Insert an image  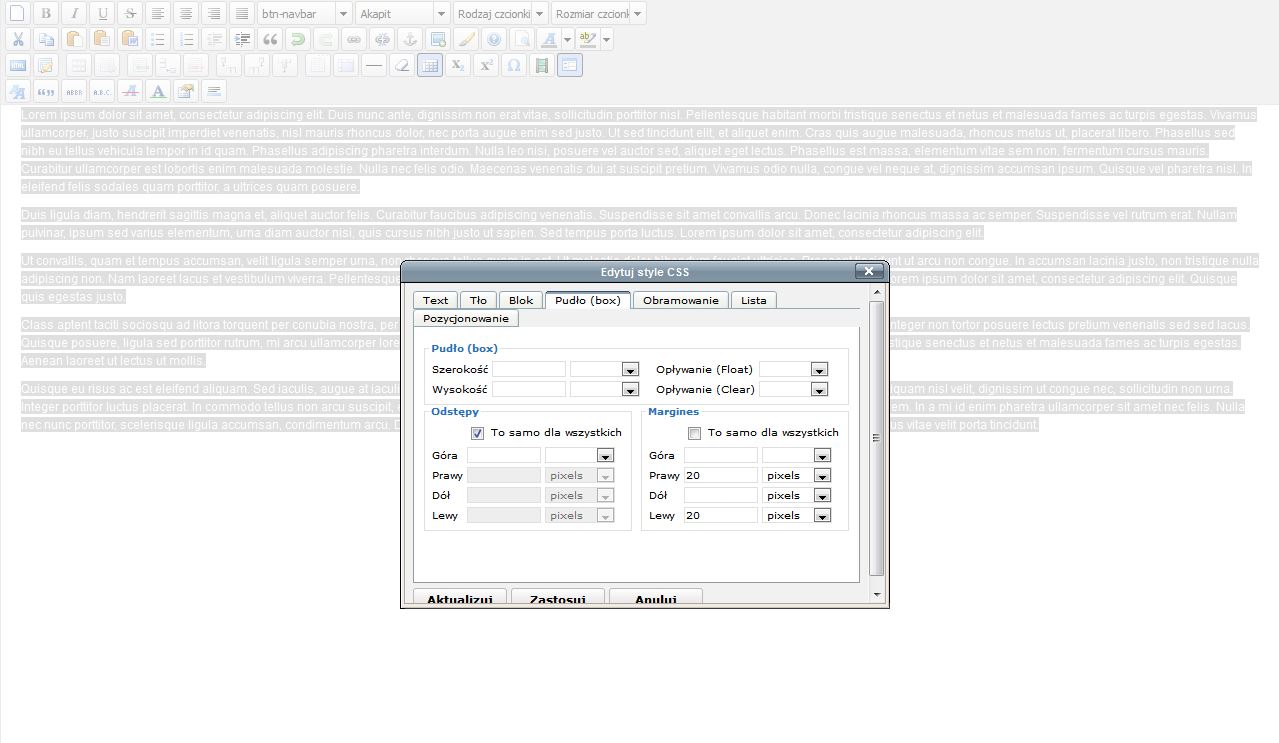pyautogui.click(x=437, y=39)
